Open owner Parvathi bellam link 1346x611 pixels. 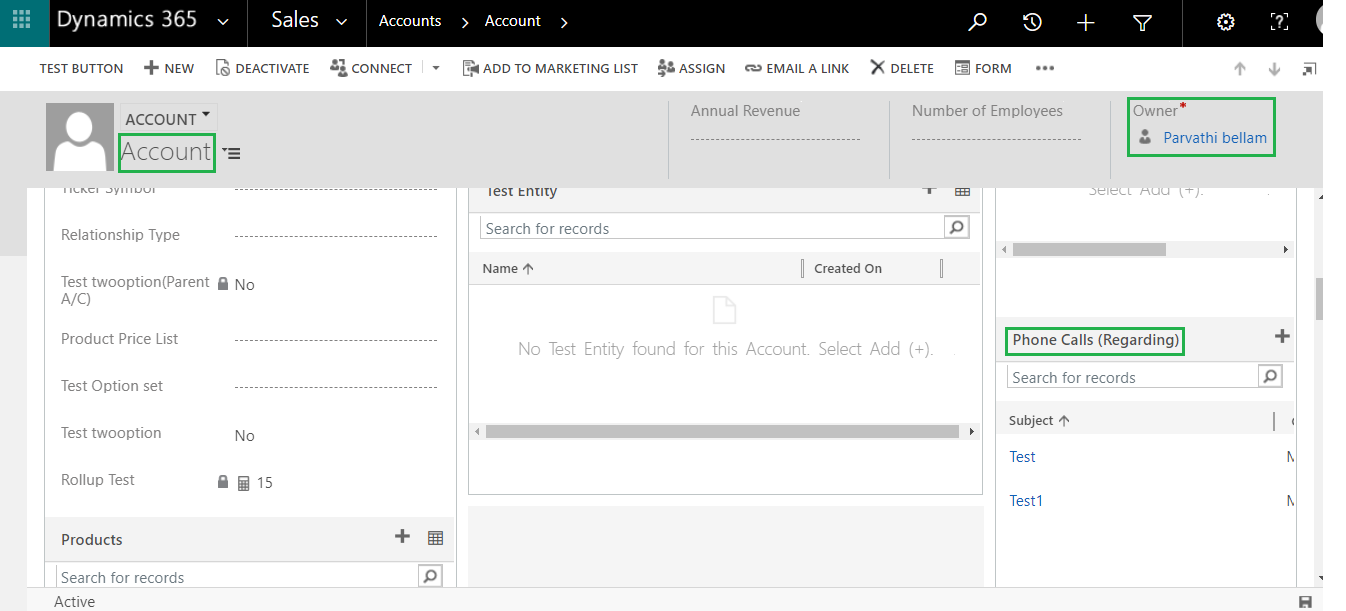click(x=1215, y=138)
